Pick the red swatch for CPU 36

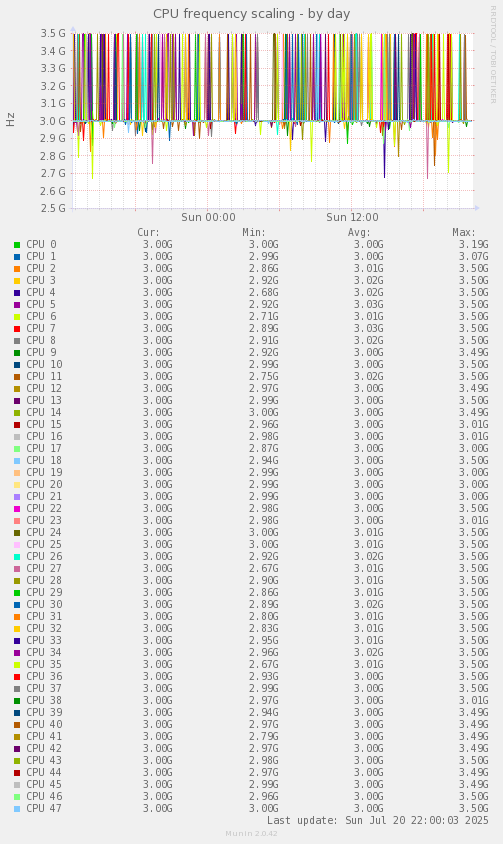17,677
